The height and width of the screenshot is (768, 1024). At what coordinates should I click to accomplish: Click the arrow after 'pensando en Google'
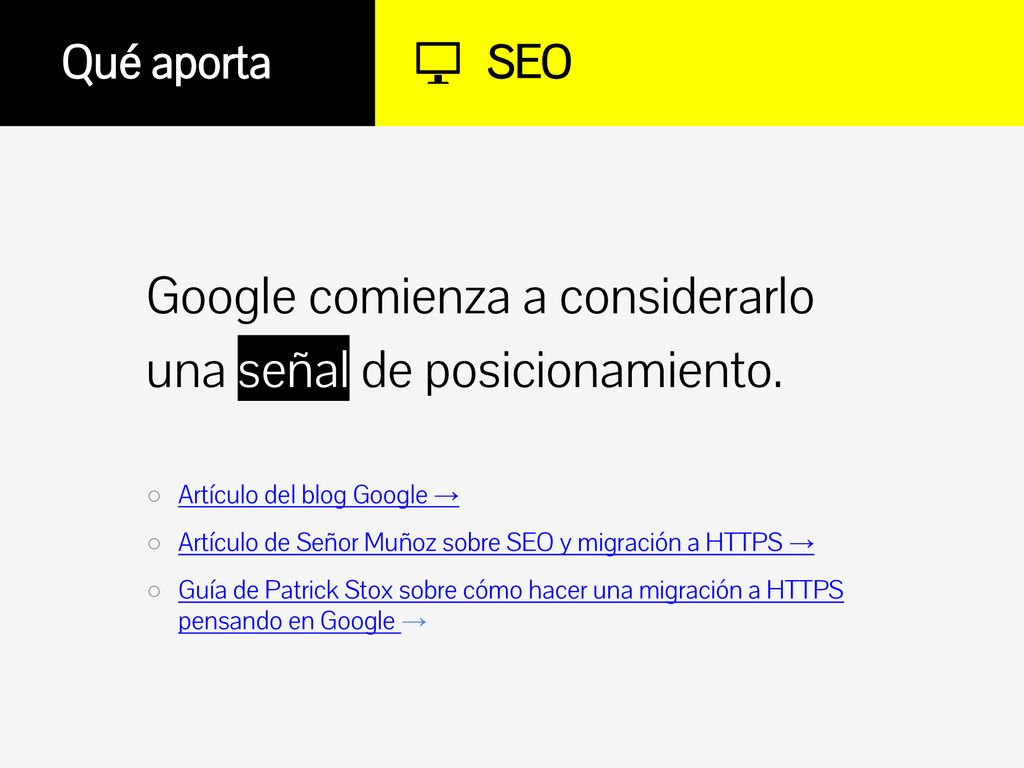pyautogui.click(x=414, y=622)
